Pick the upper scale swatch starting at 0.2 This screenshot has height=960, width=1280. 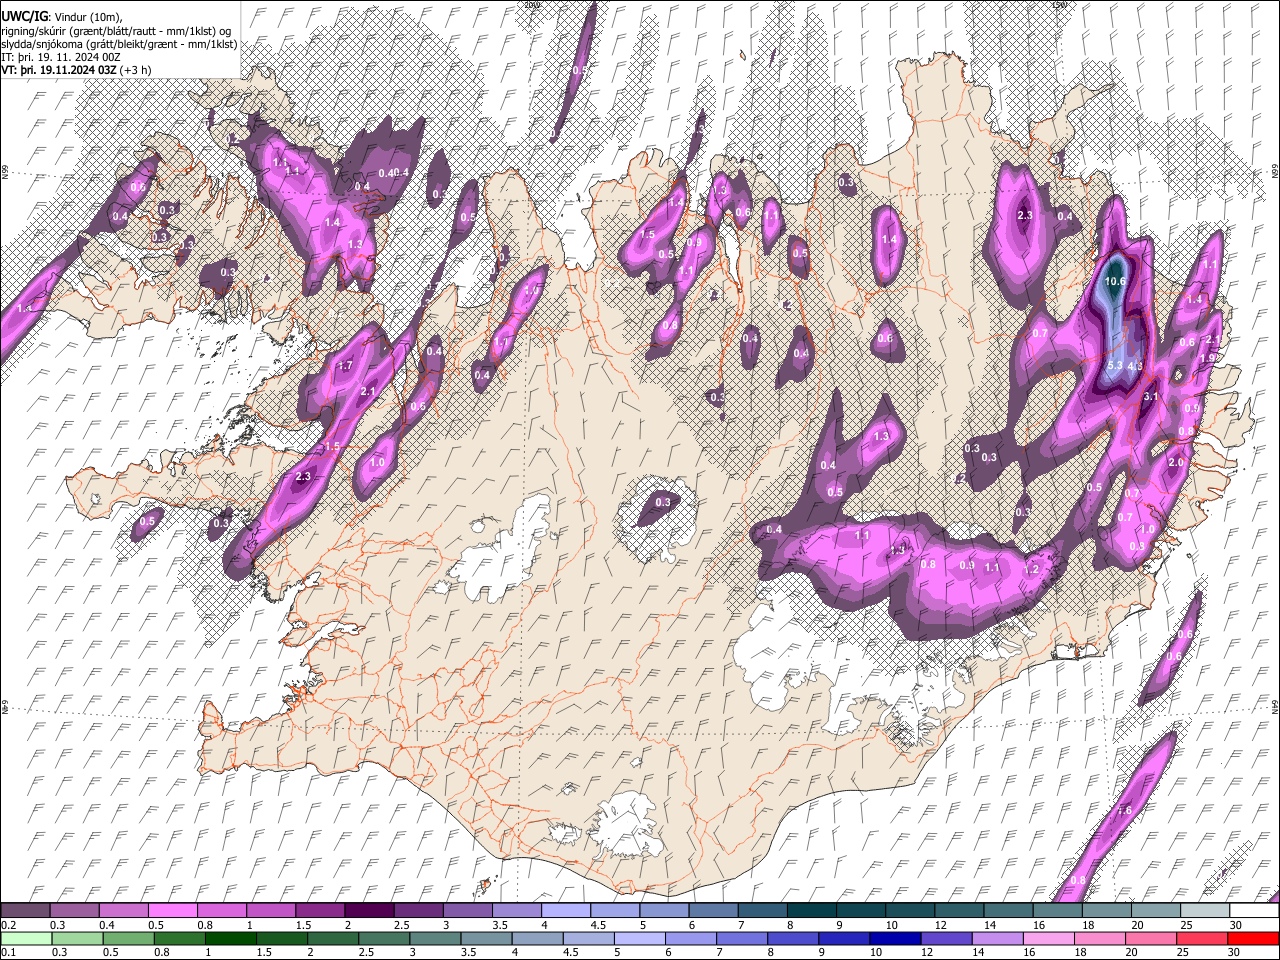[x=27, y=910]
